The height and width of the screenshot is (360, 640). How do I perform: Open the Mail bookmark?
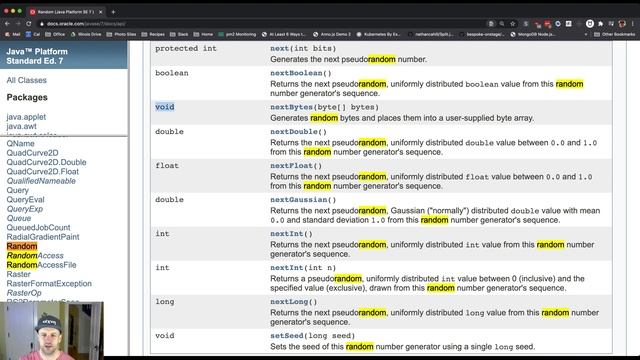(12, 34)
